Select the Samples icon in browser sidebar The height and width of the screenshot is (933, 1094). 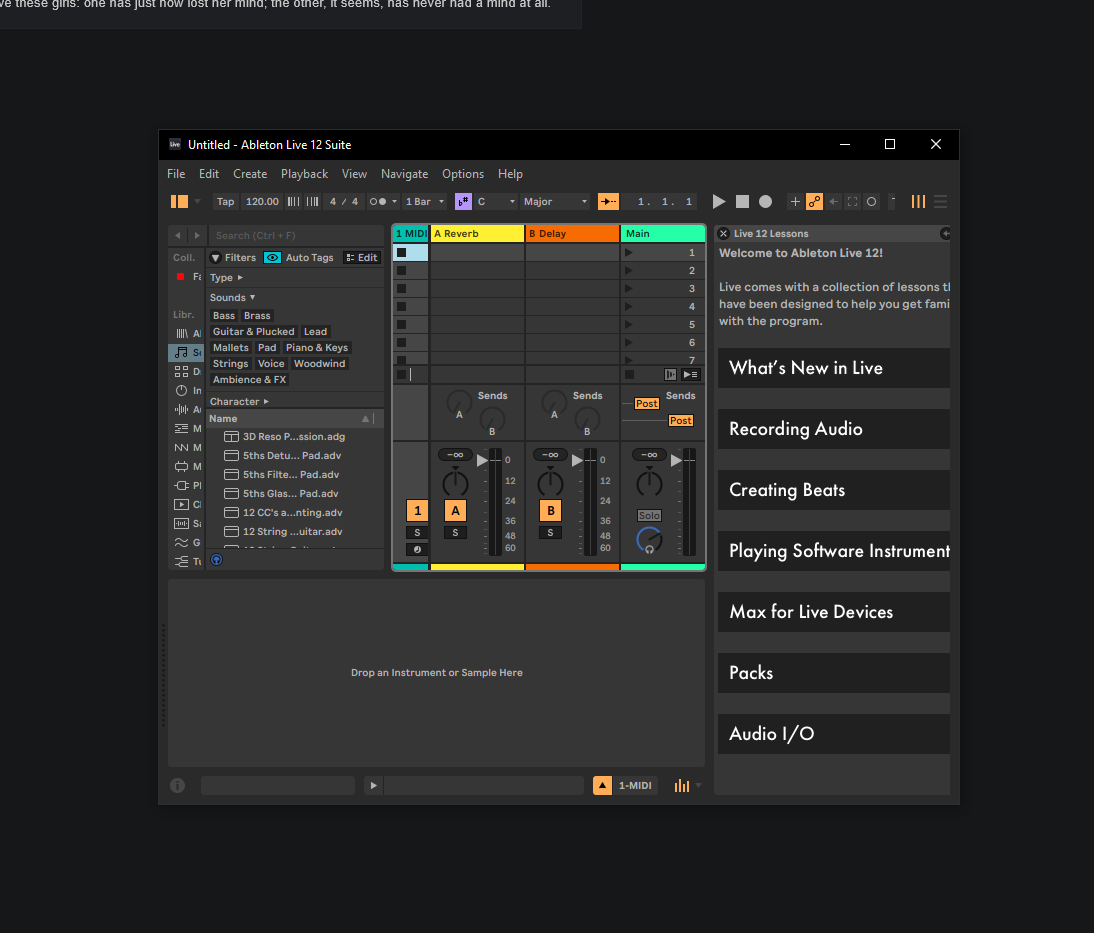point(181,523)
